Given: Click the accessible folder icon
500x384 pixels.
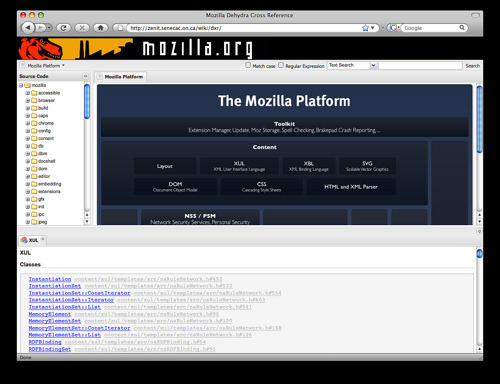Looking at the screenshot, I should pos(34,93).
